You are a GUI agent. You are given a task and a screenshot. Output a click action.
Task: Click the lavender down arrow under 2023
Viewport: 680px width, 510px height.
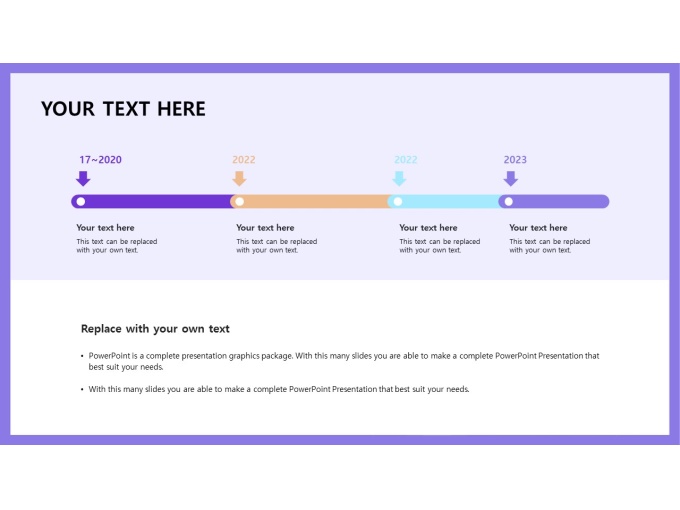click(510, 178)
